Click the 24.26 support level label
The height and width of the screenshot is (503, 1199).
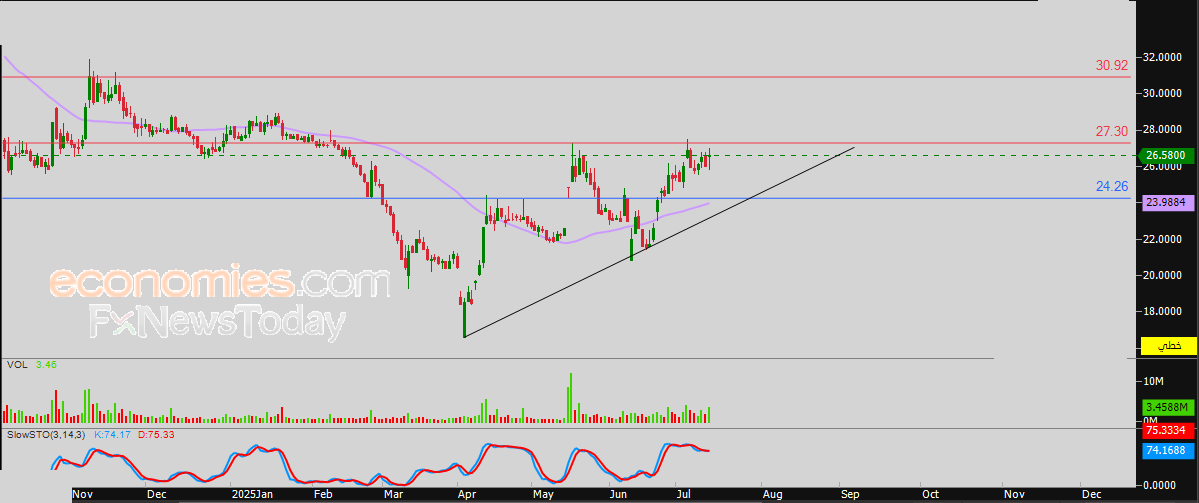[x=1112, y=186]
